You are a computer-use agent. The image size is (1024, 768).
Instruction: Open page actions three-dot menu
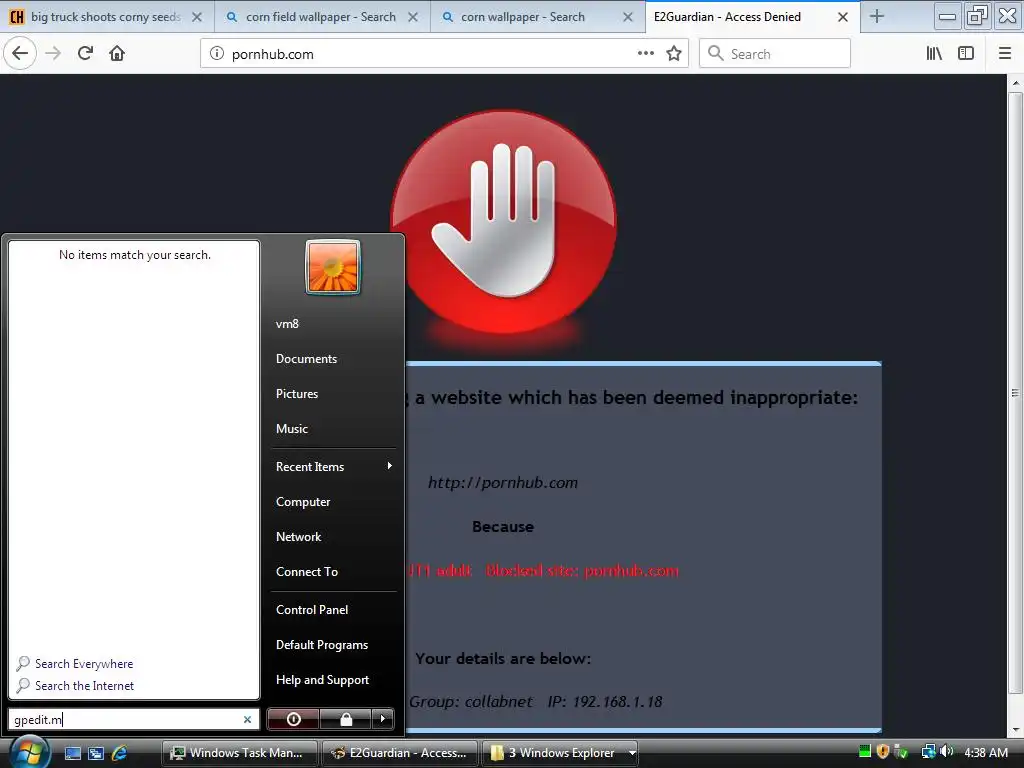(645, 54)
